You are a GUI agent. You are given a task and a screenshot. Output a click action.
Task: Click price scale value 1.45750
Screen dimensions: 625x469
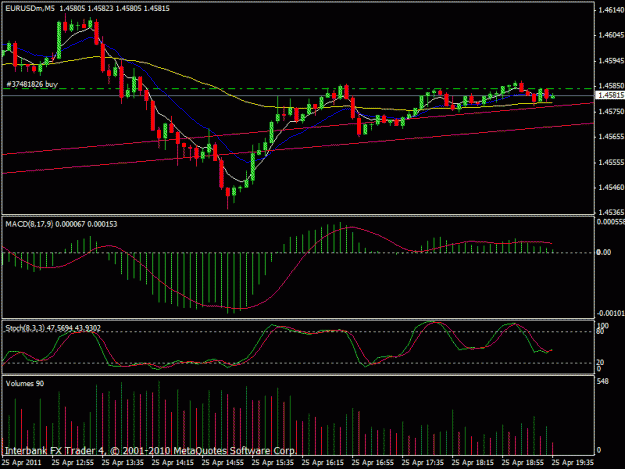[x=611, y=111]
